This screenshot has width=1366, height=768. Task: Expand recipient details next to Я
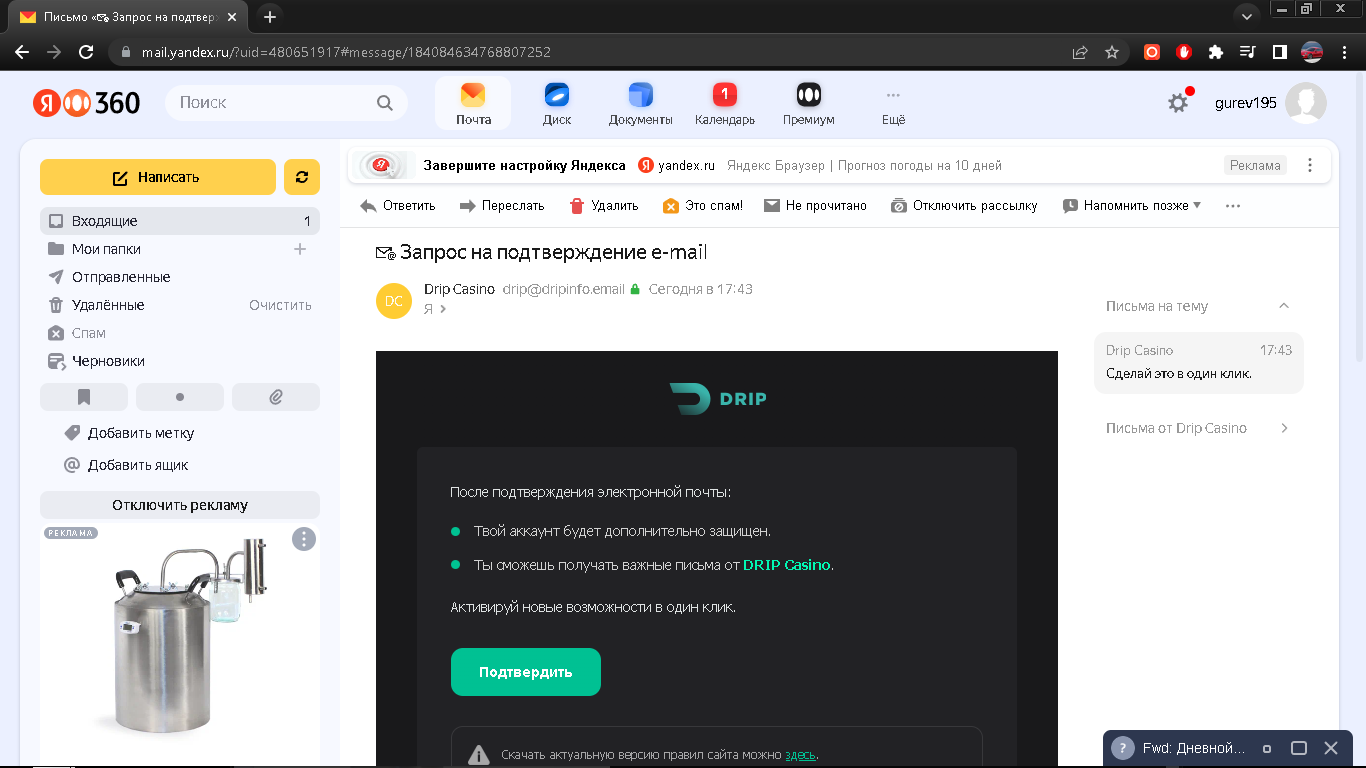(443, 309)
